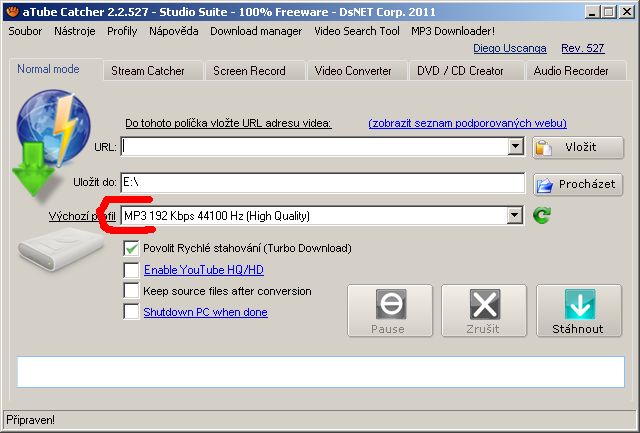Click the Pause button
This screenshot has width=640, height=433.
(x=390, y=311)
